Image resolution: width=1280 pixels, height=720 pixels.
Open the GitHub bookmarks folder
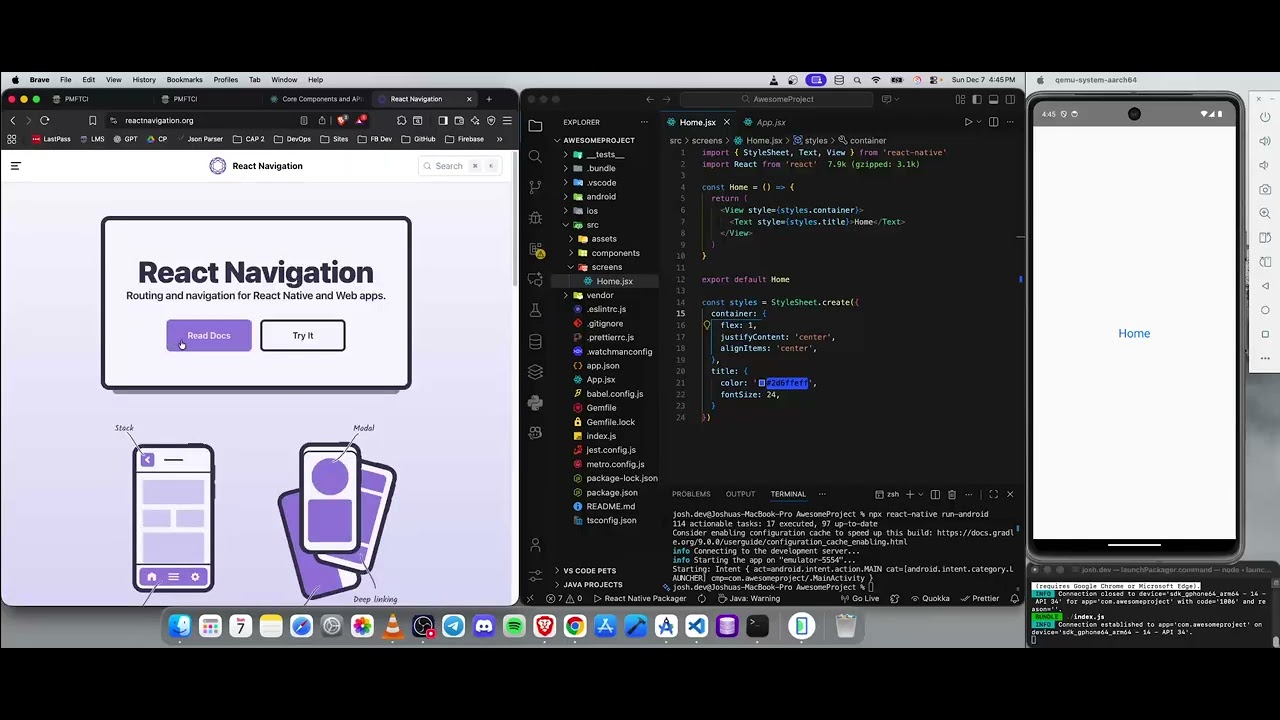(419, 139)
